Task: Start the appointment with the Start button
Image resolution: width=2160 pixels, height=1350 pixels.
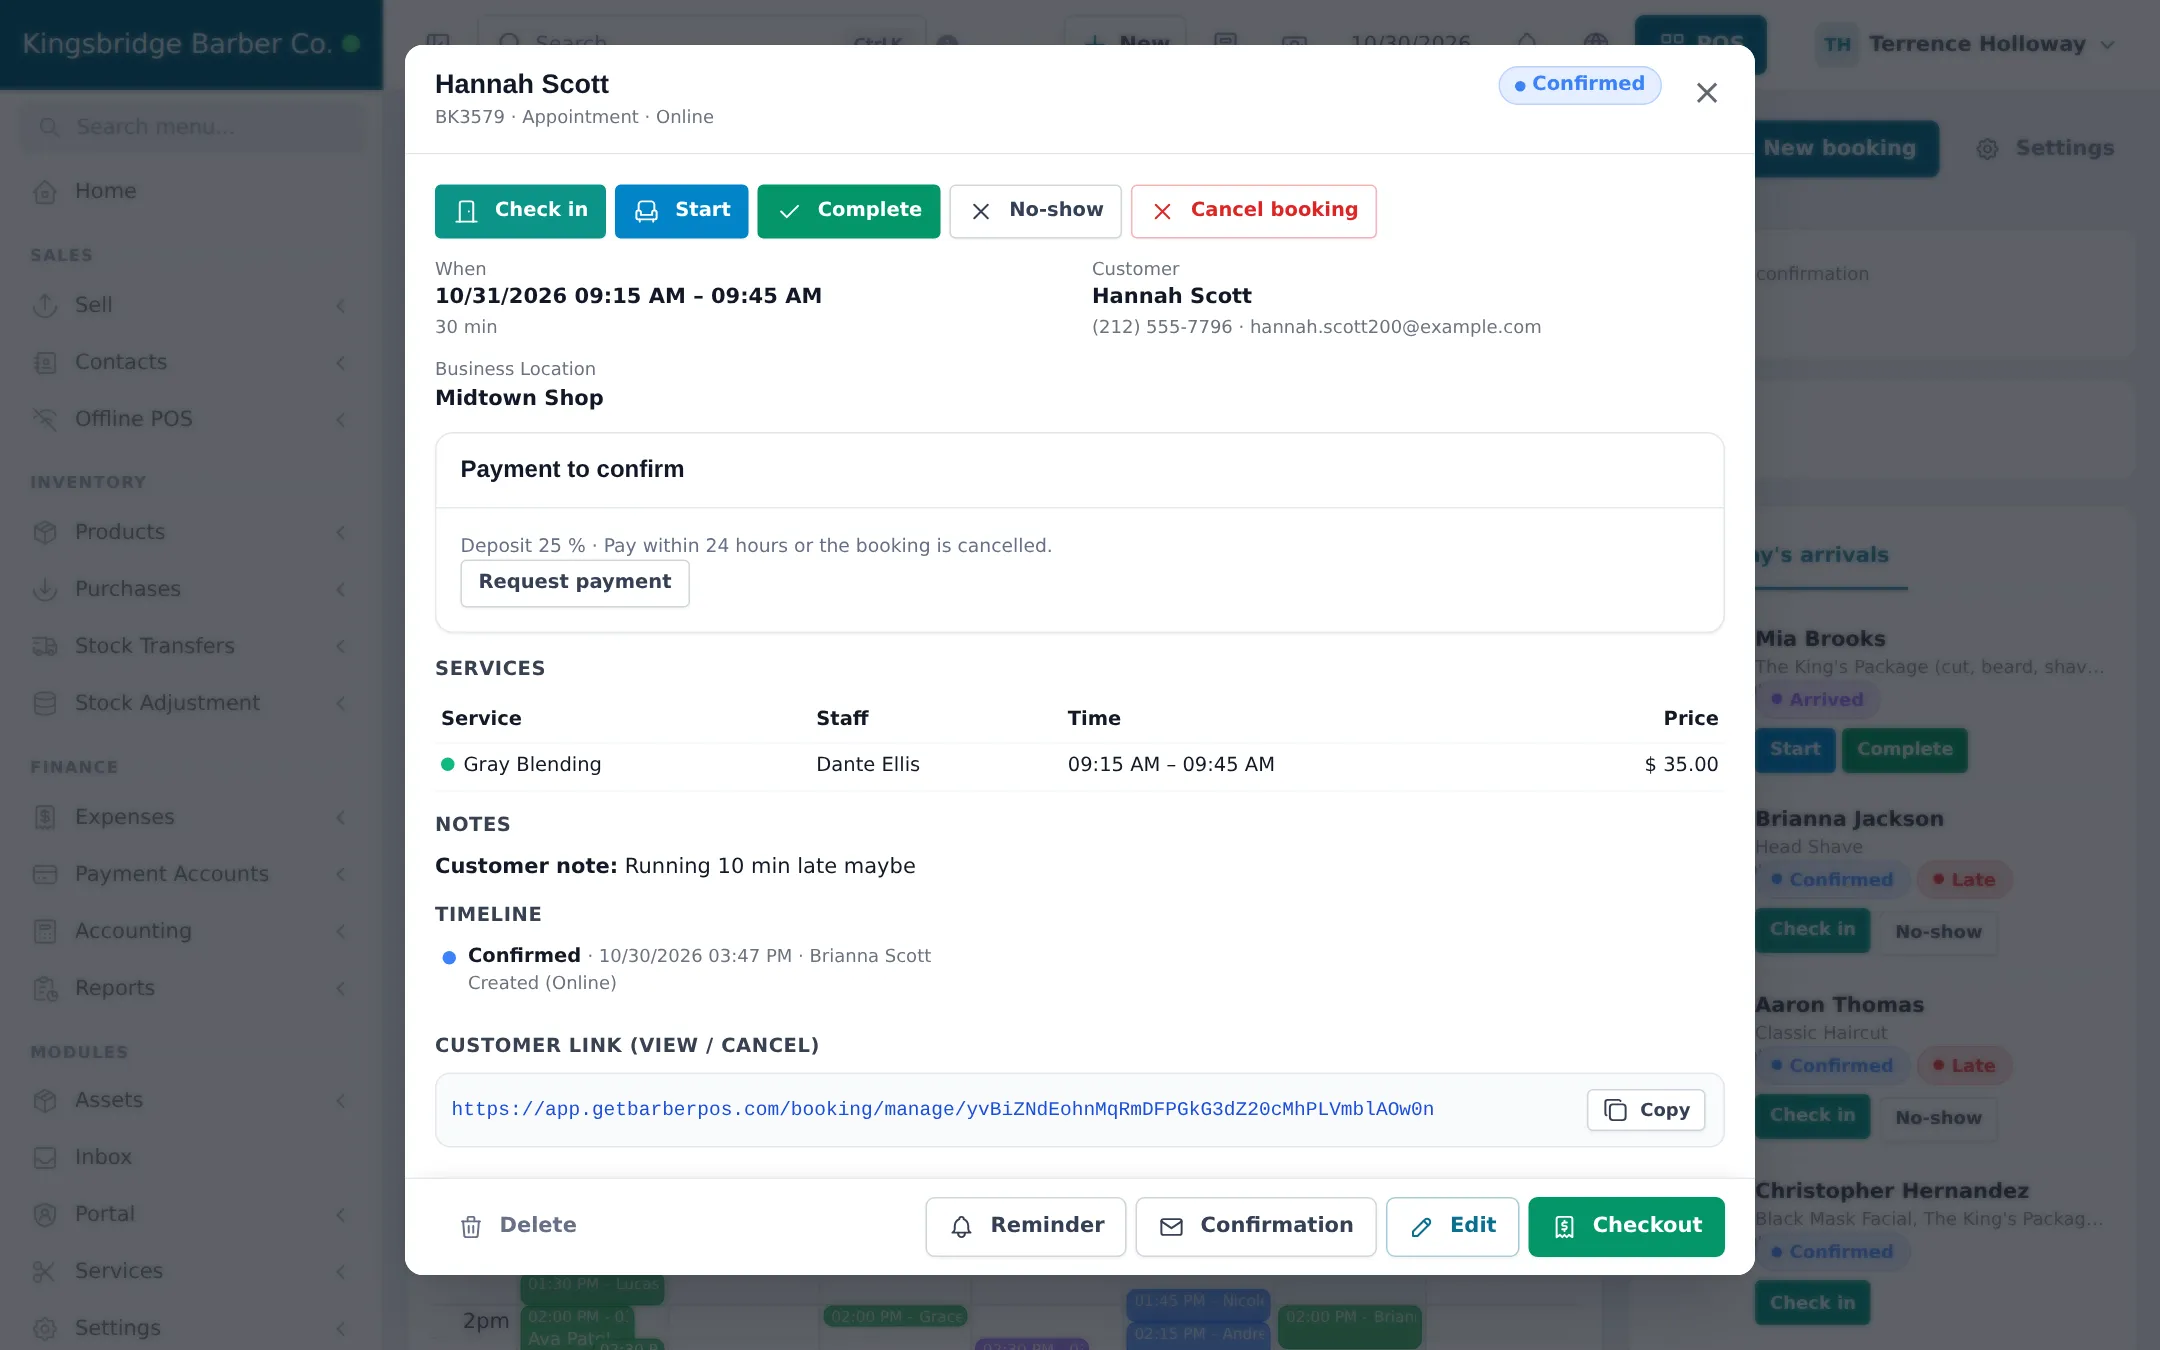Action: (681, 211)
